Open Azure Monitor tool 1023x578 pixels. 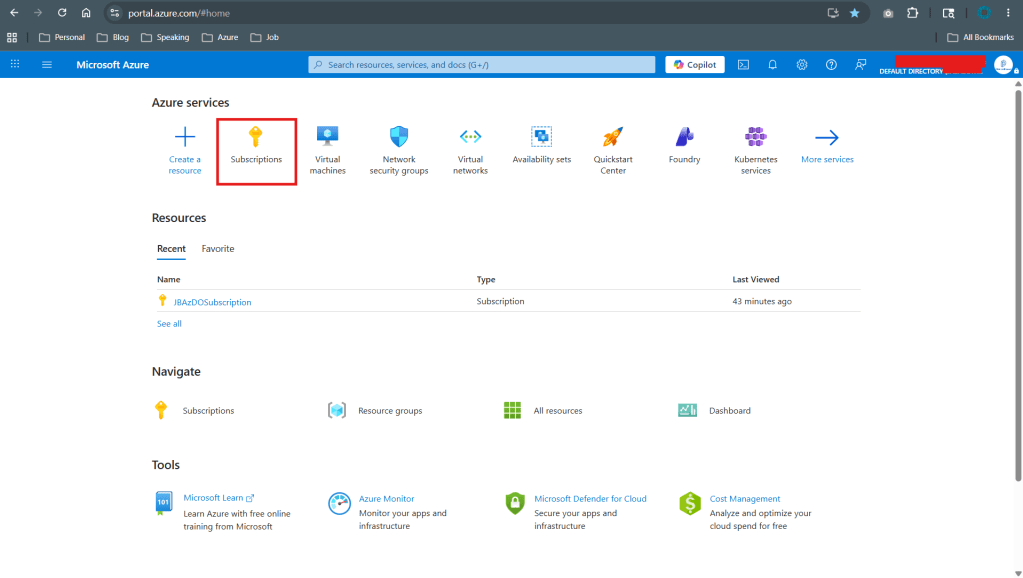coord(386,498)
